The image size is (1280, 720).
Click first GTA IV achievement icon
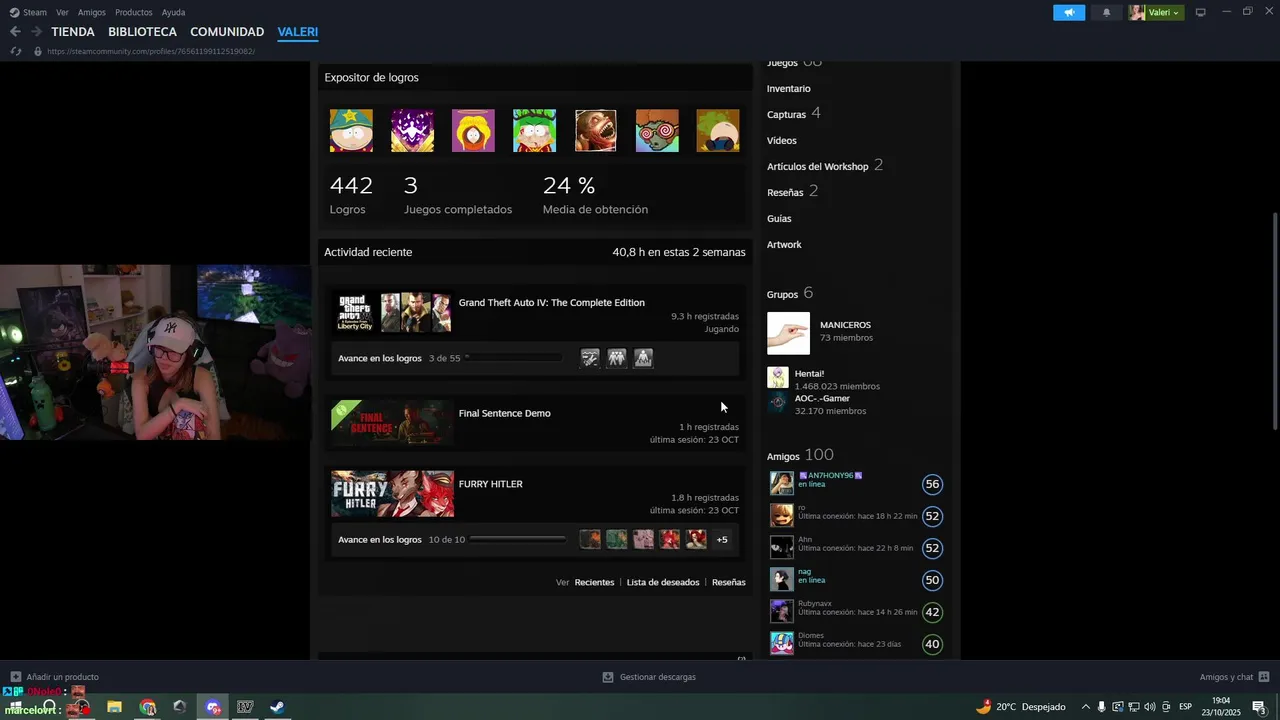tap(590, 357)
